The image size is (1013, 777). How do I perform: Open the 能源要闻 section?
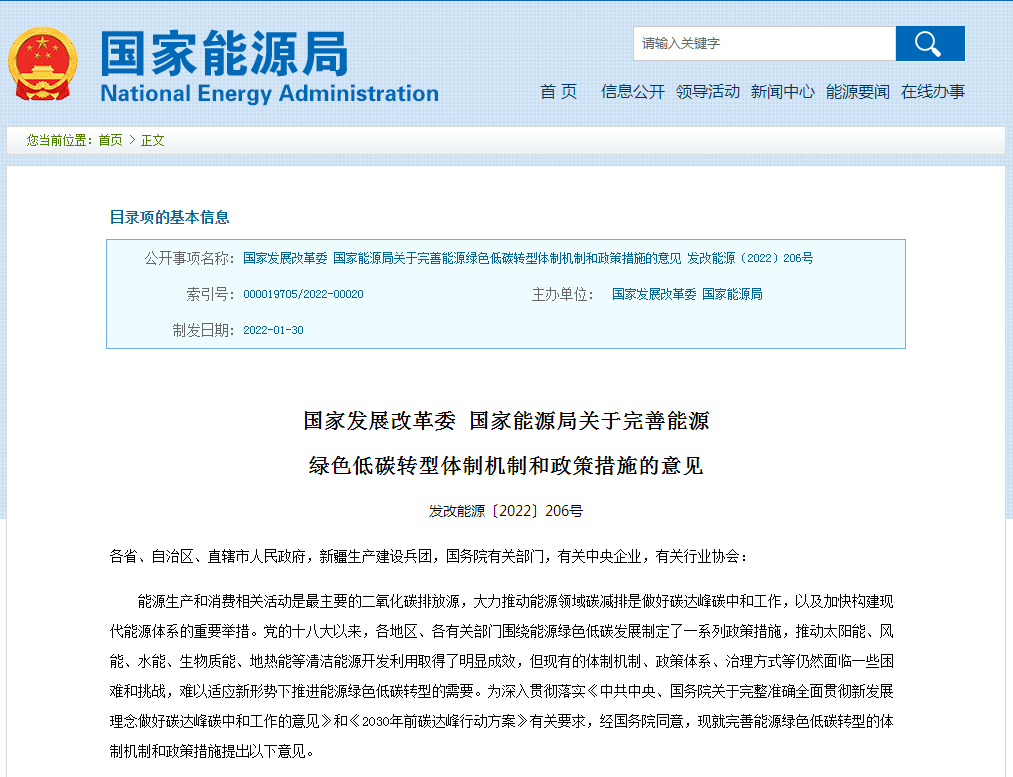(857, 92)
